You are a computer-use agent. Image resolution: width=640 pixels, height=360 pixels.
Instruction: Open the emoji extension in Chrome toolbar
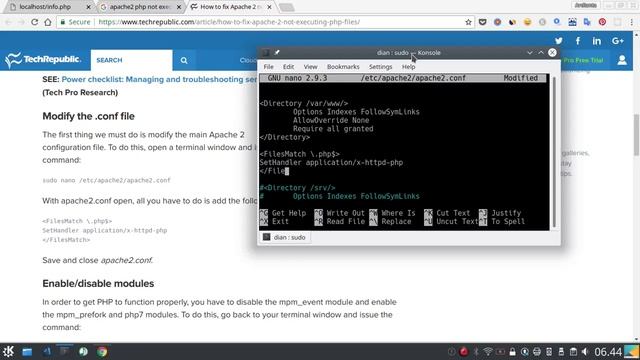click(527, 22)
